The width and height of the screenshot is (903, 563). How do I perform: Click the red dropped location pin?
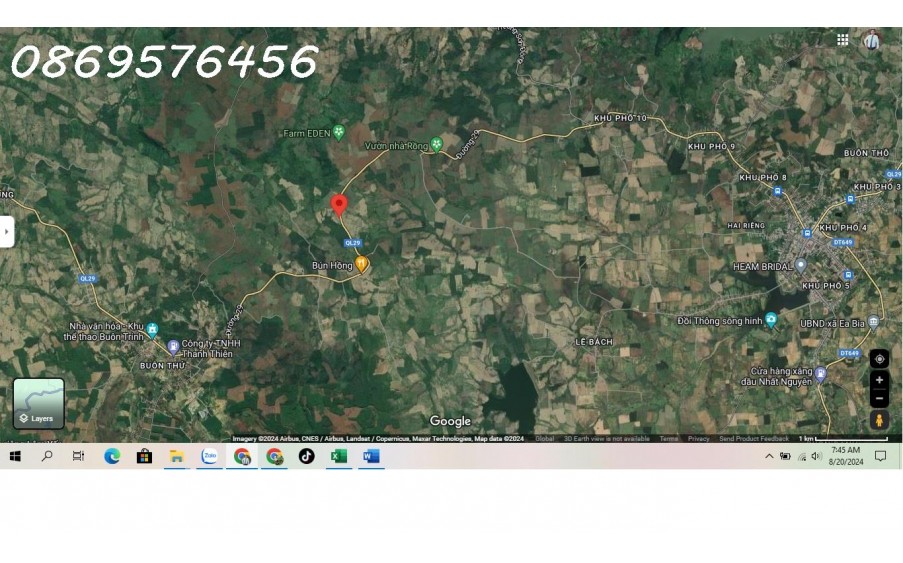tap(339, 205)
